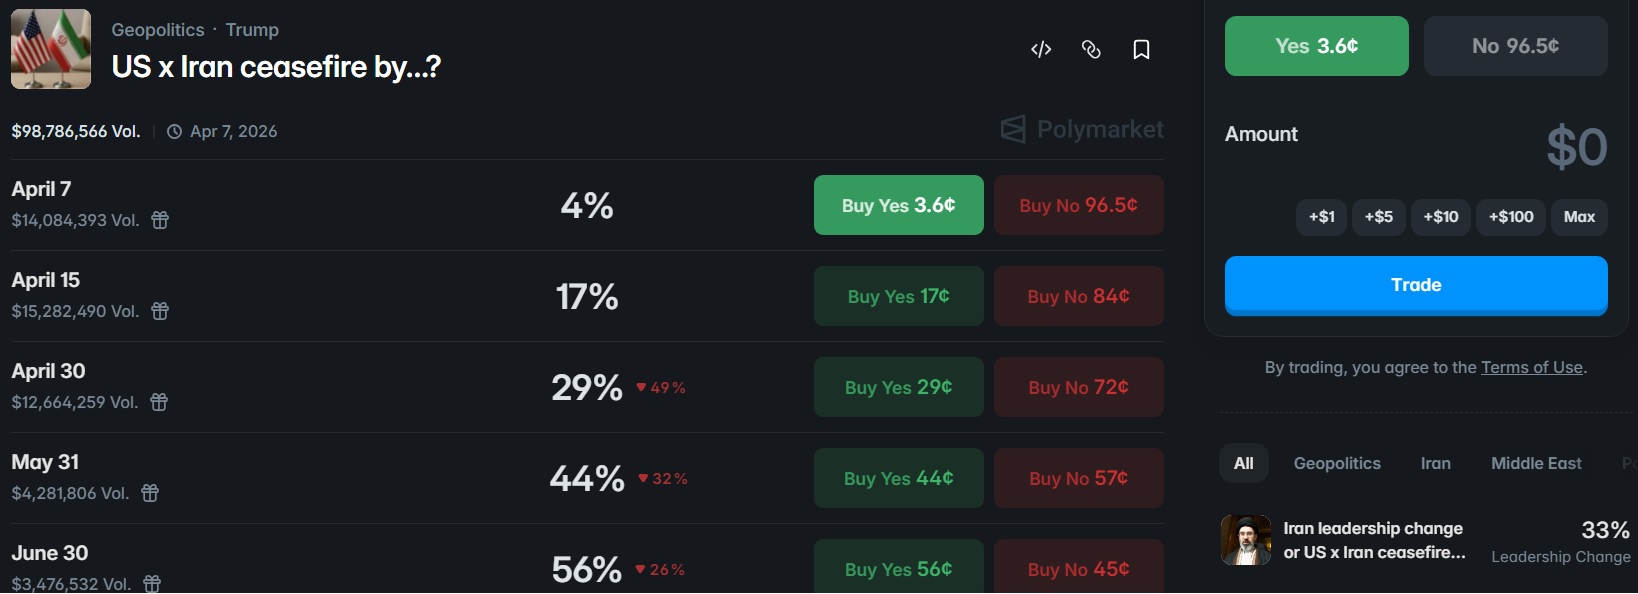This screenshot has width=1638, height=594.
Task: Click rewards gift icon for June 30
Action: pos(152,584)
